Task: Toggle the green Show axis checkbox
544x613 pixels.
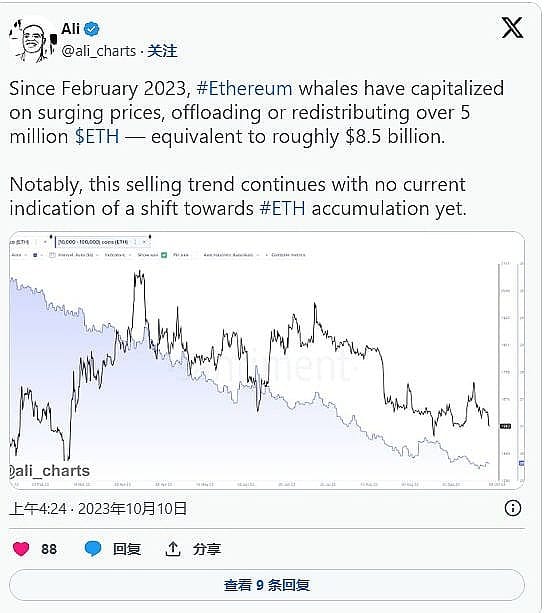Action: 164,255
